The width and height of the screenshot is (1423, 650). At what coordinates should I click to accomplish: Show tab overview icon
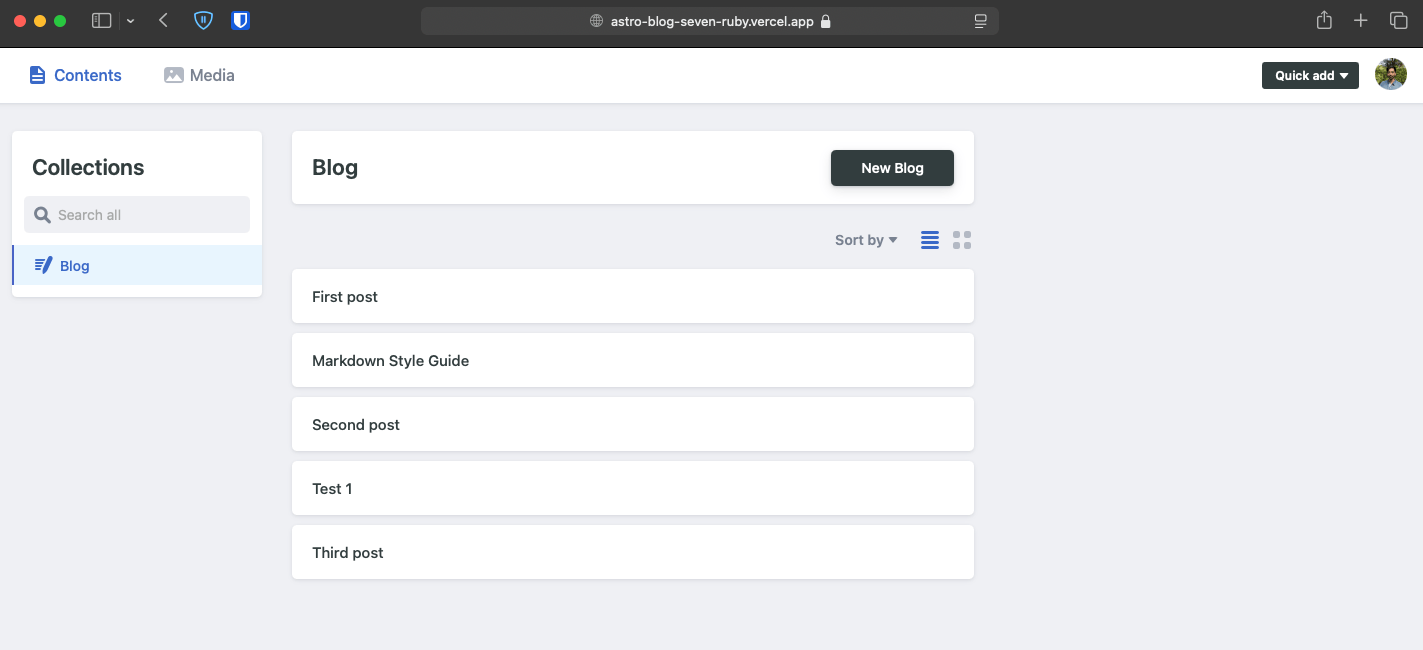[x=1398, y=20]
